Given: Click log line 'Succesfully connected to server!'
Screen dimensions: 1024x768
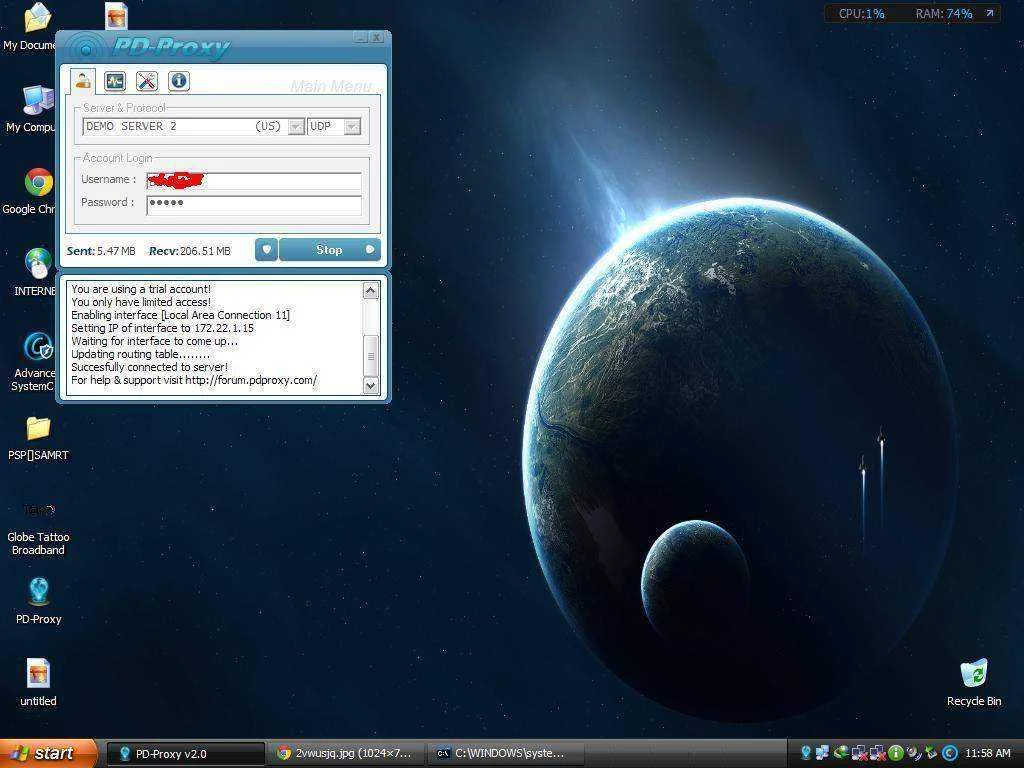Looking at the screenshot, I should (150, 367).
